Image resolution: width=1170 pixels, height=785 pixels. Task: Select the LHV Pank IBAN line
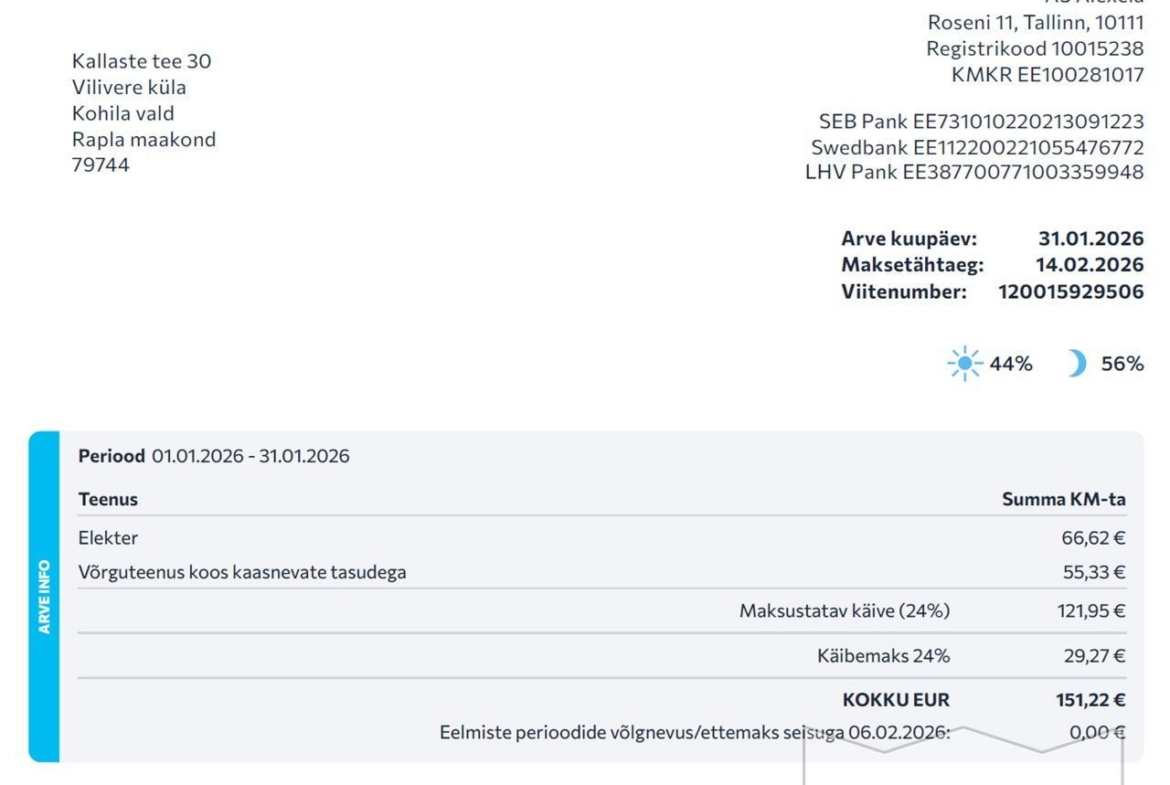point(974,173)
